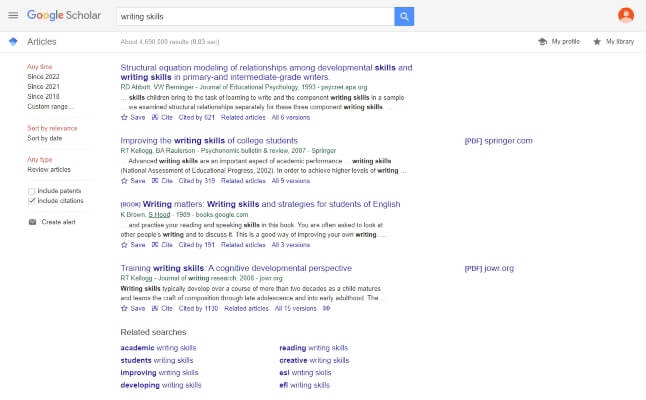Select Any type filter
646x400 pixels.
40,159
